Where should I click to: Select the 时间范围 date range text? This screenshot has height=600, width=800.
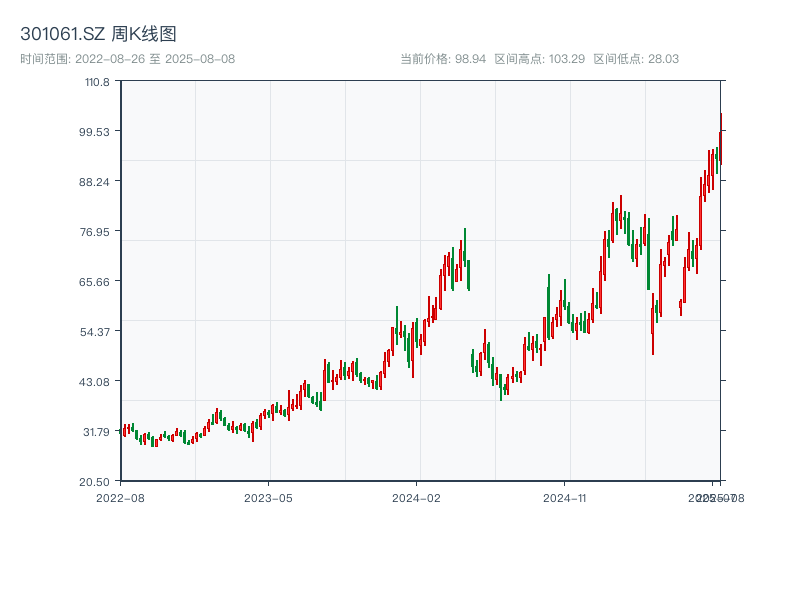(x=127, y=59)
